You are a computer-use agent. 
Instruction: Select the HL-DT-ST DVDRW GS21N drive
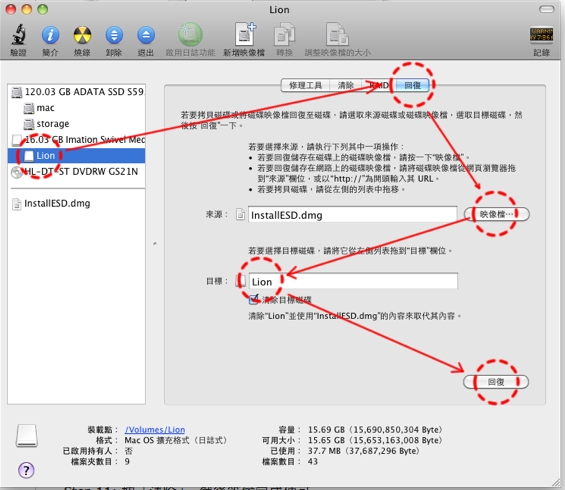click(75, 172)
